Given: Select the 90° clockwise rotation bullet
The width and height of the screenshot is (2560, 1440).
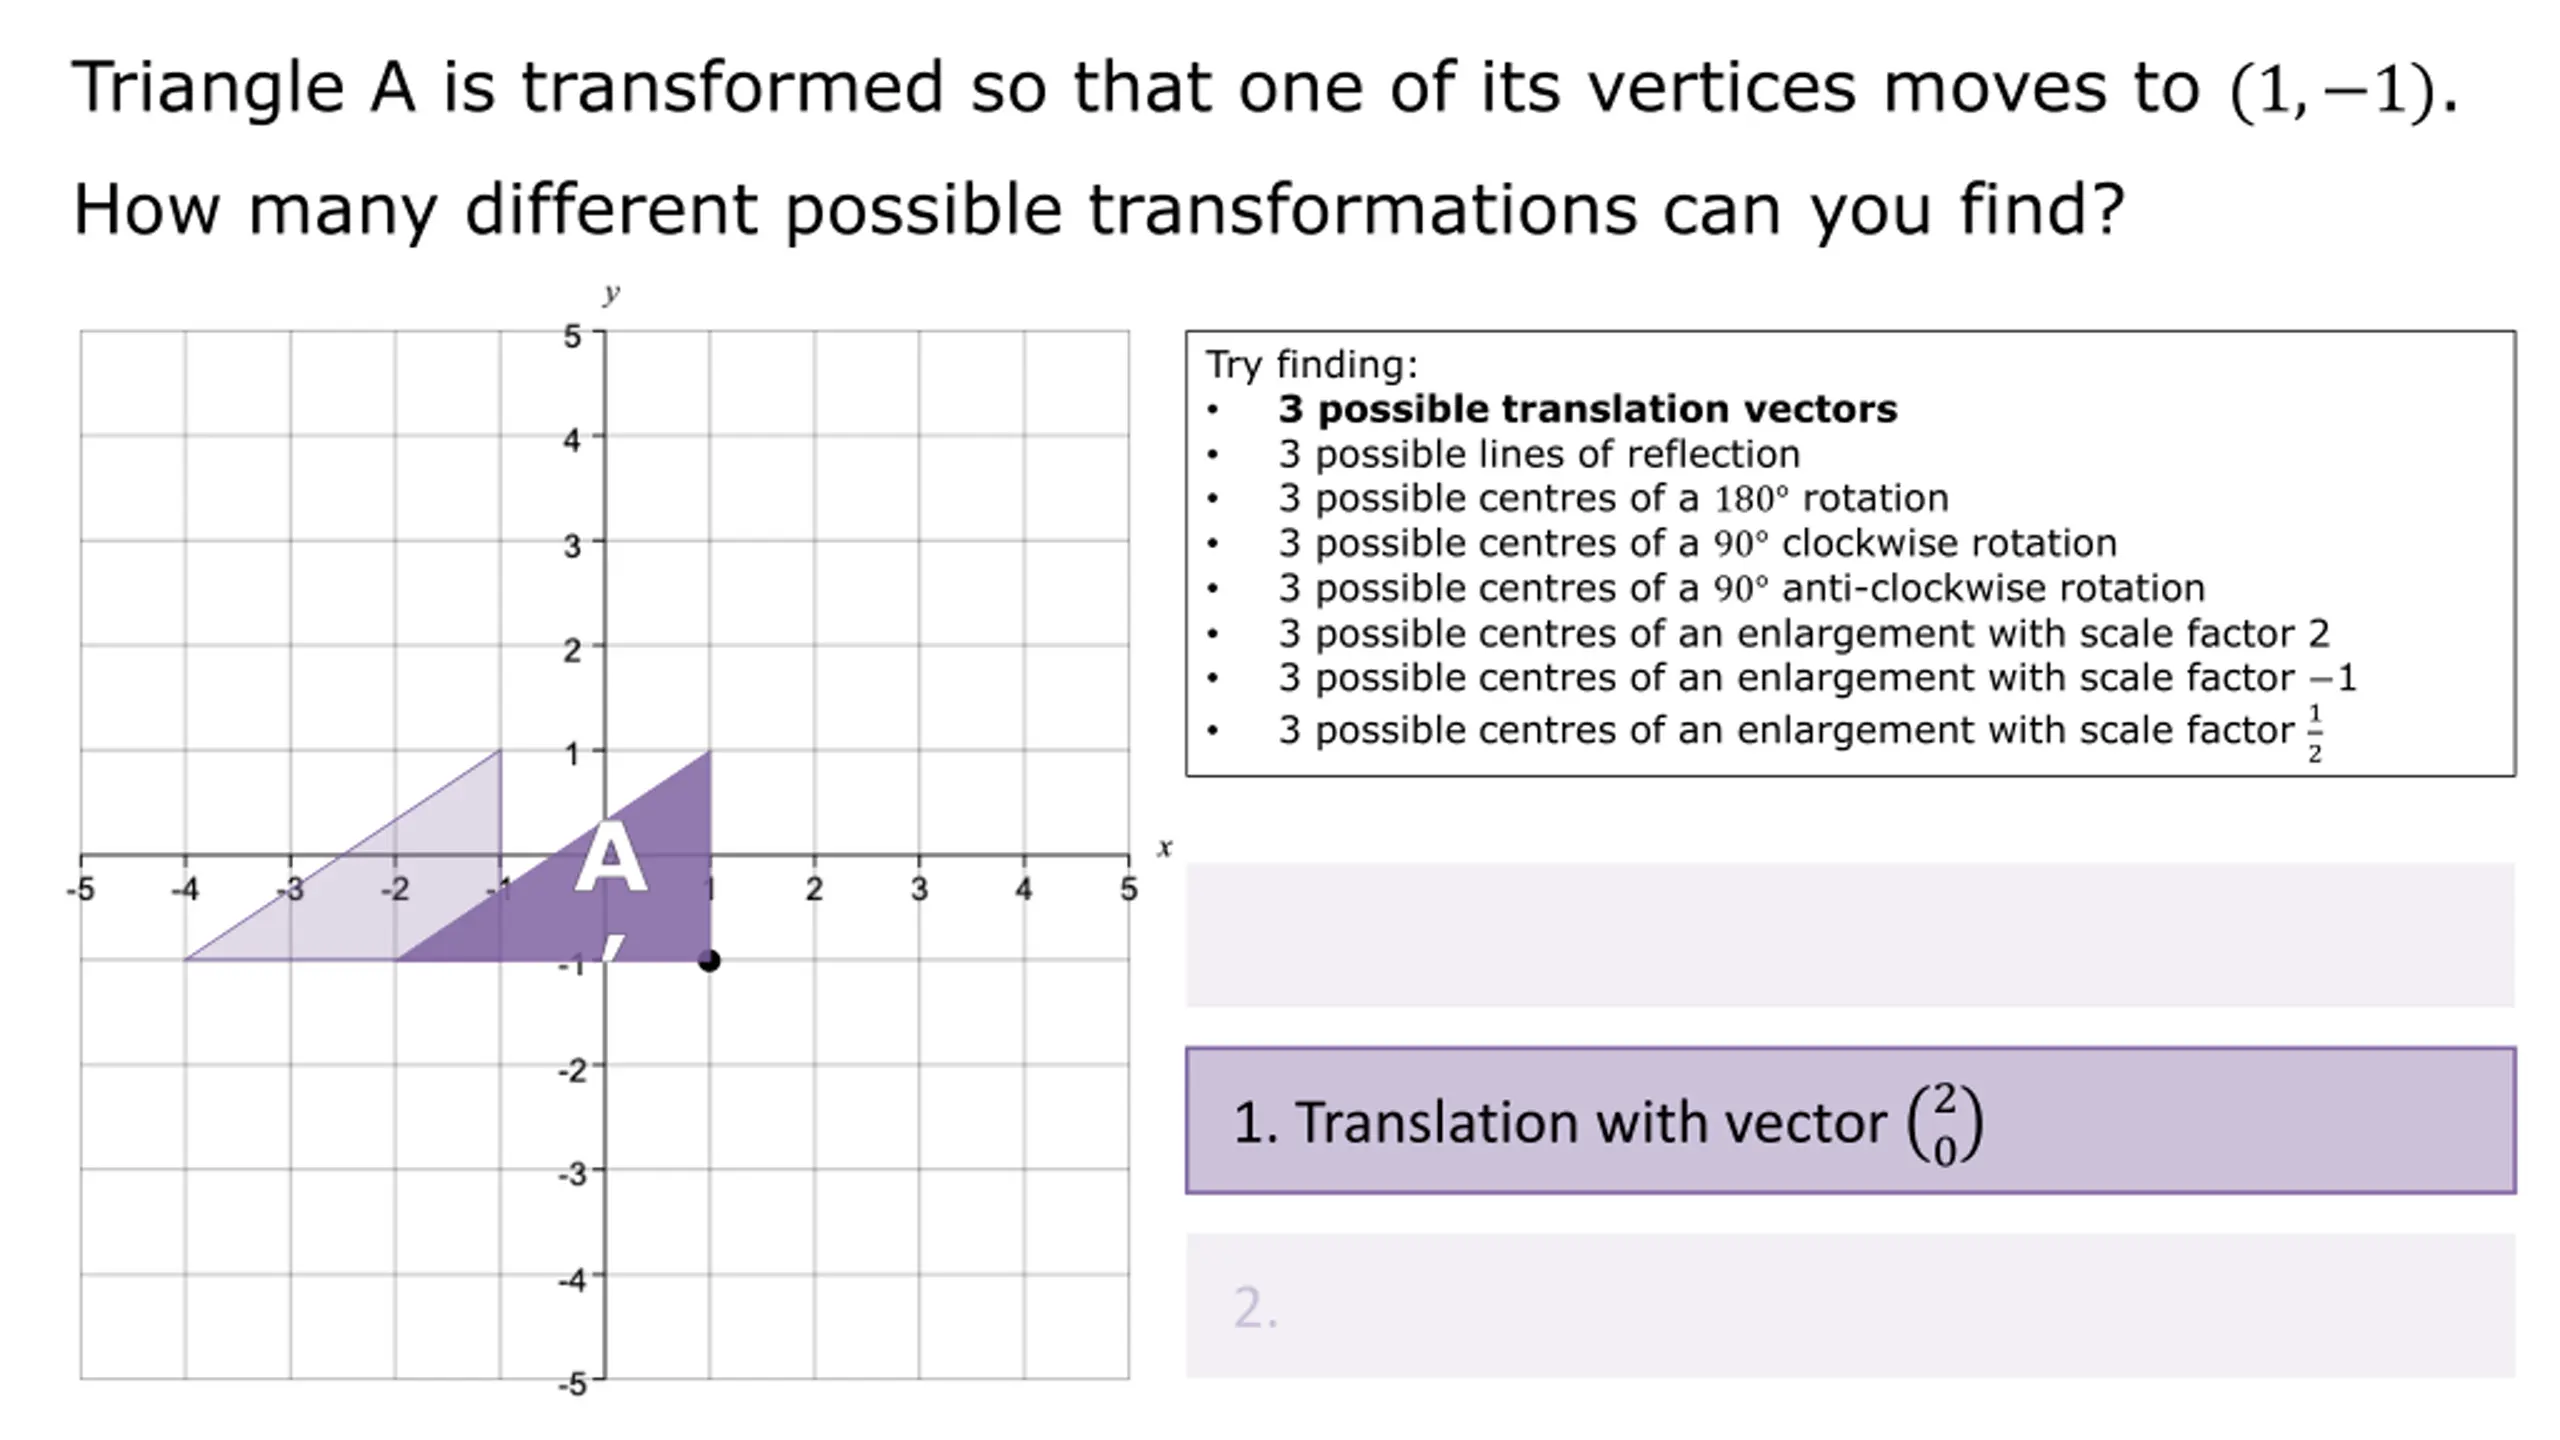Looking at the screenshot, I should tap(1697, 543).
